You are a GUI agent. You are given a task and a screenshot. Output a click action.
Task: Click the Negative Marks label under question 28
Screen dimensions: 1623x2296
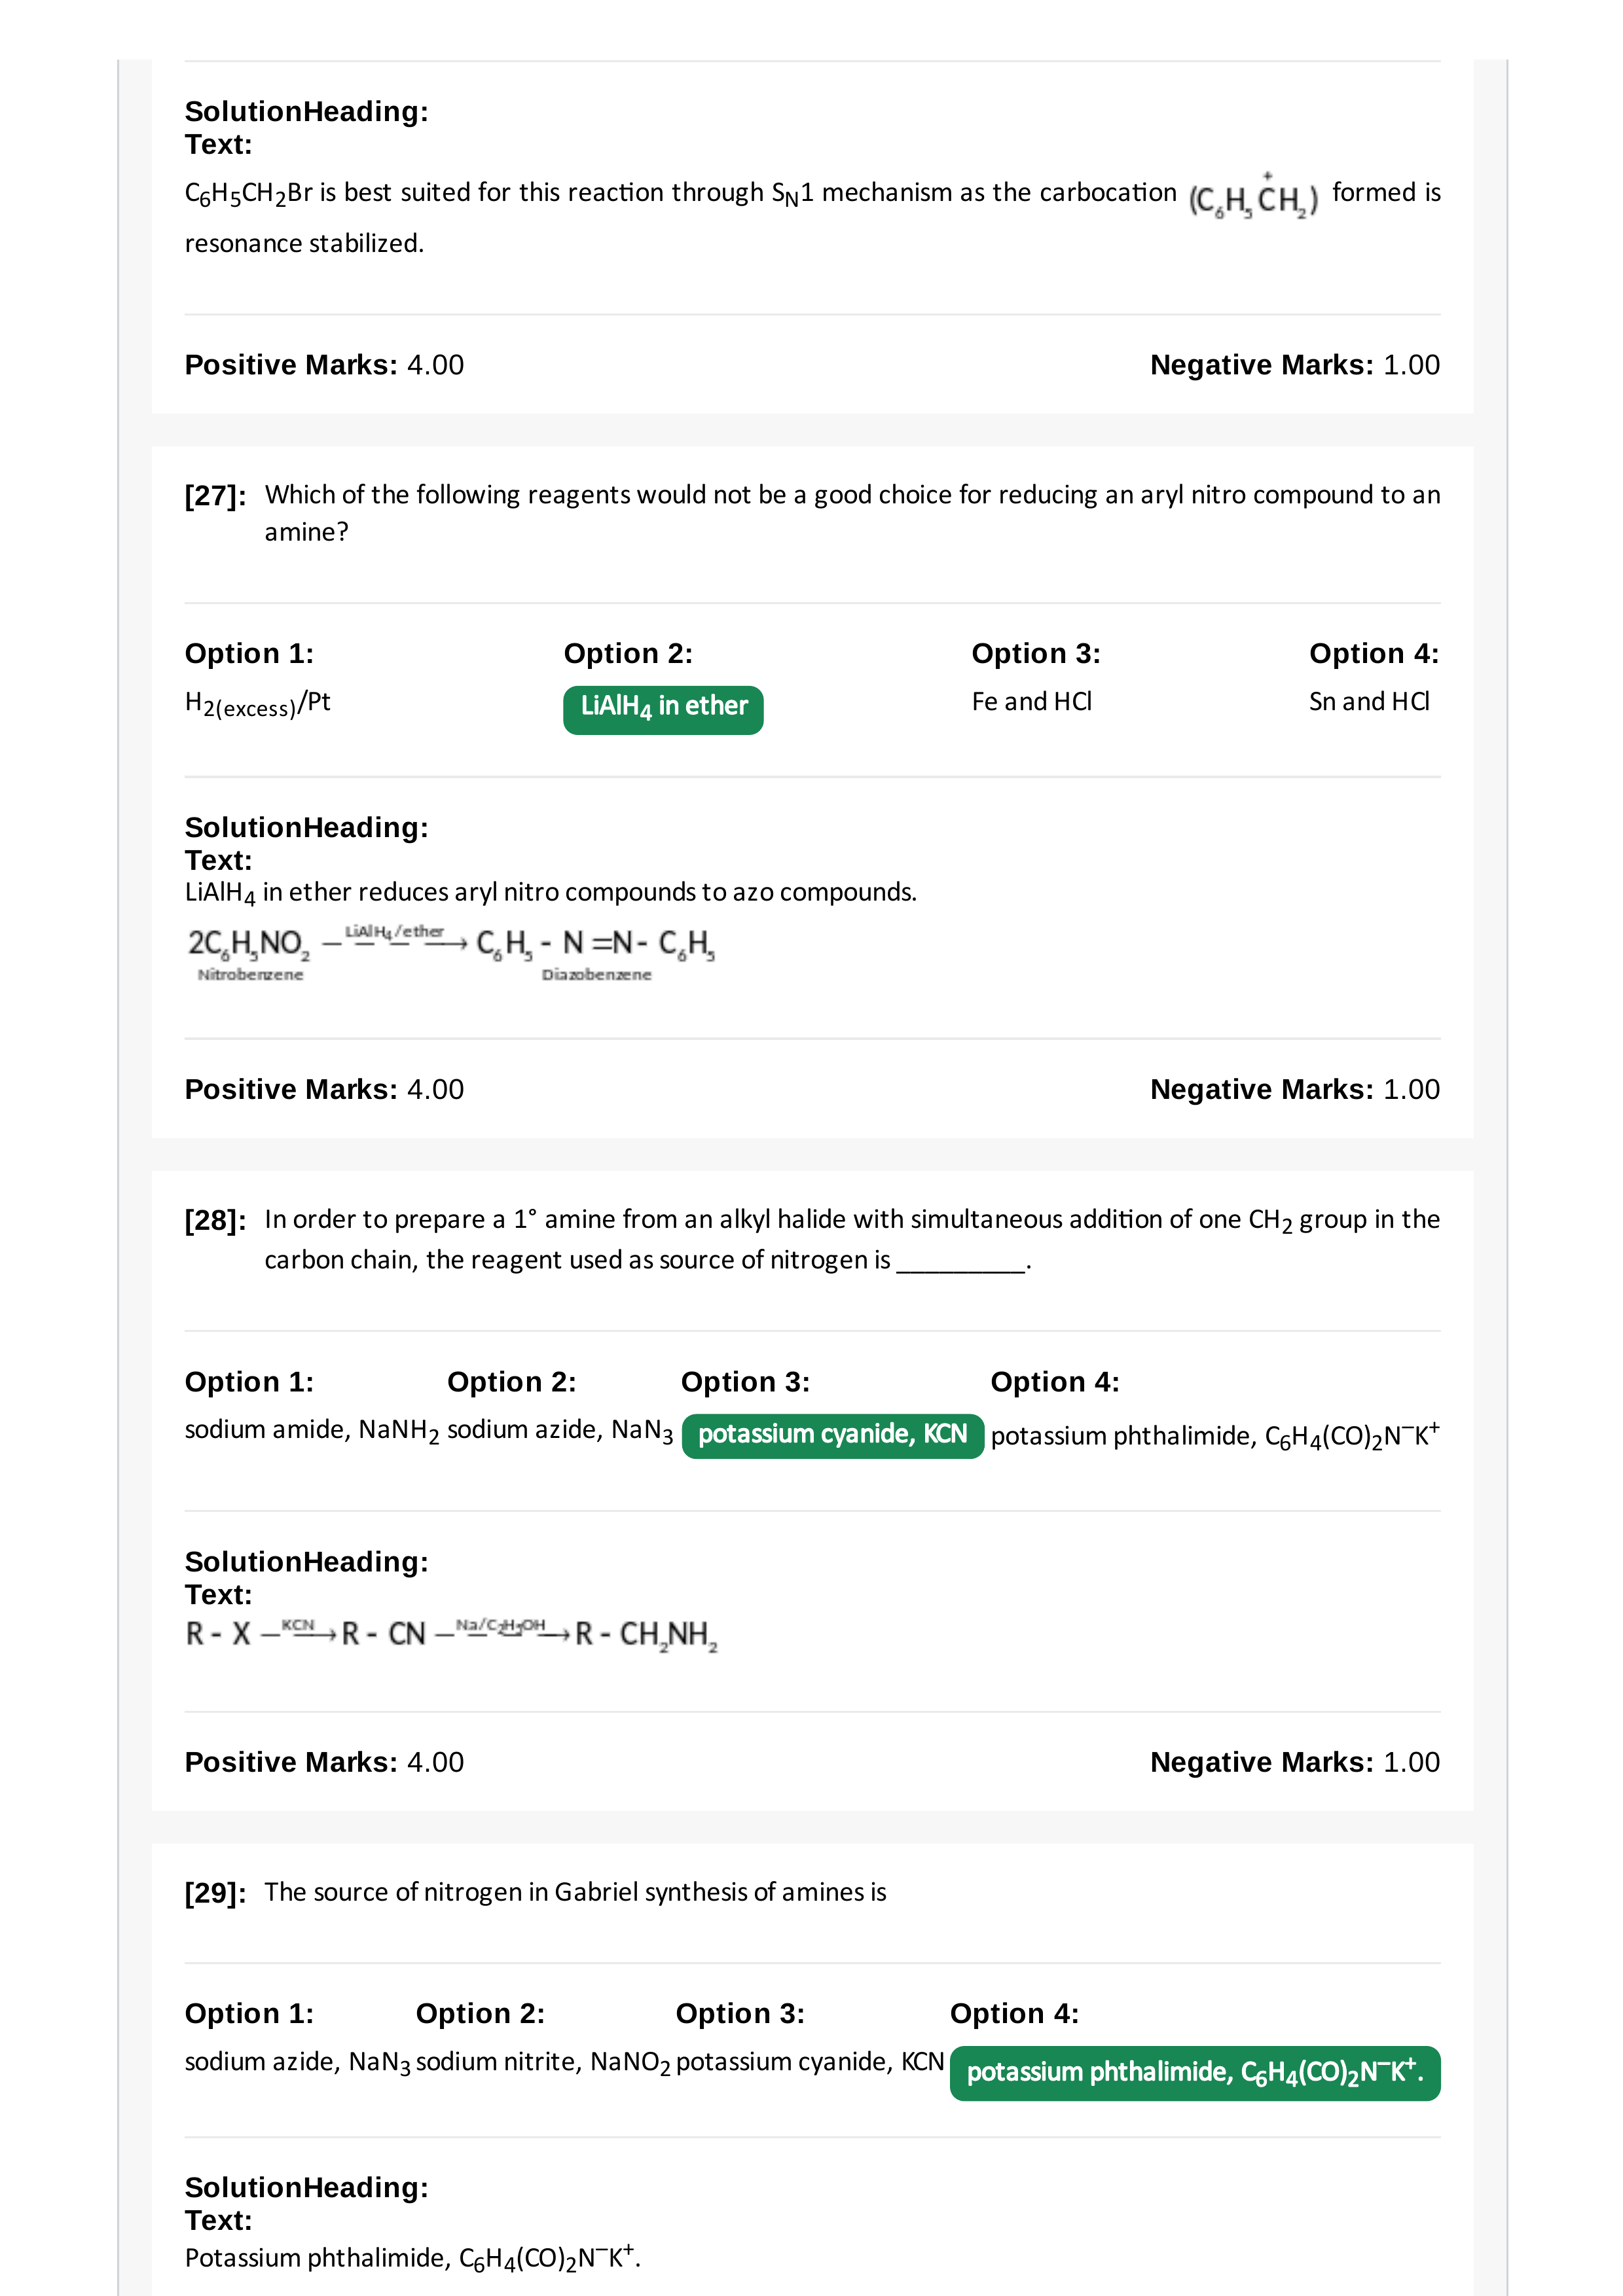[1262, 1762]
